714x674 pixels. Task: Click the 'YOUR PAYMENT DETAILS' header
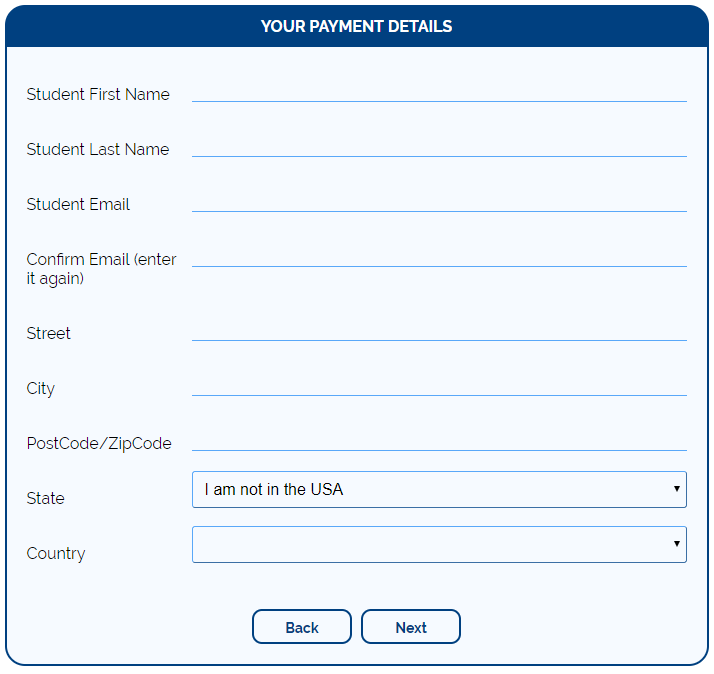click(356, 26)
